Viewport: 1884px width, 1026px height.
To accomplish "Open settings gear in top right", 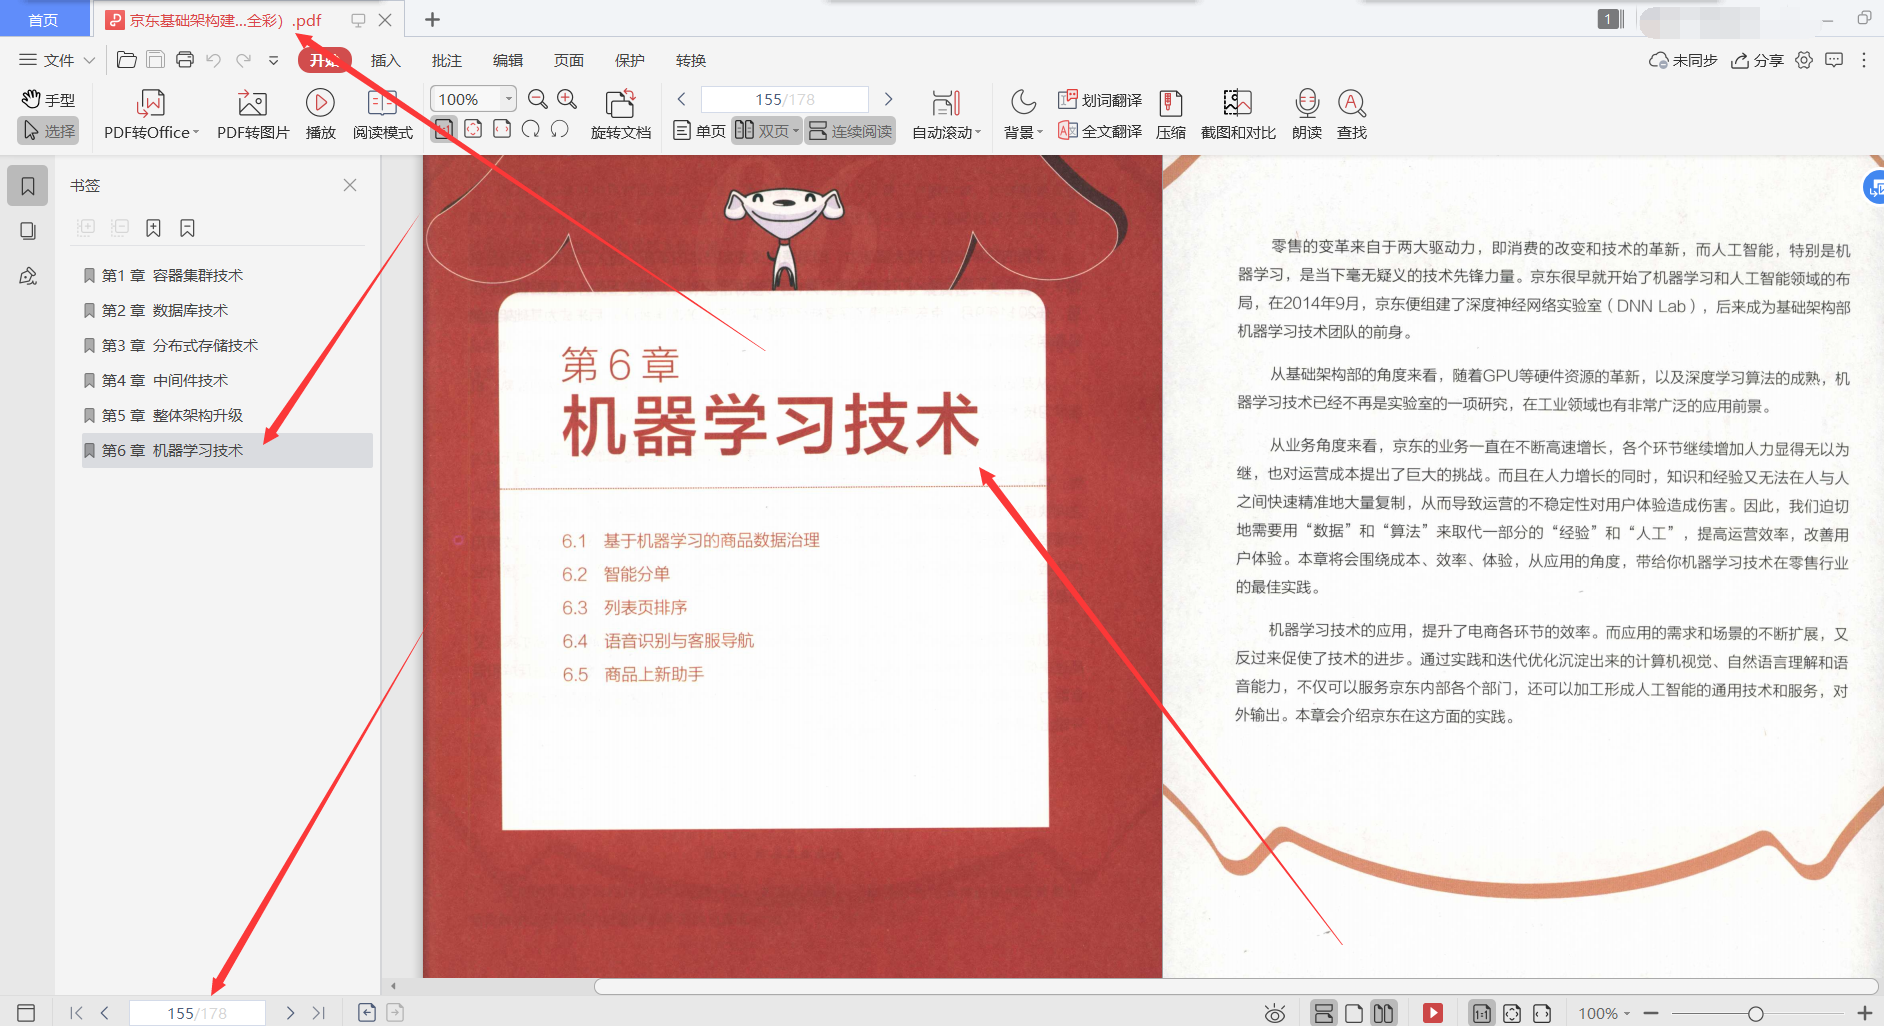I will [x=1804, y=60].
